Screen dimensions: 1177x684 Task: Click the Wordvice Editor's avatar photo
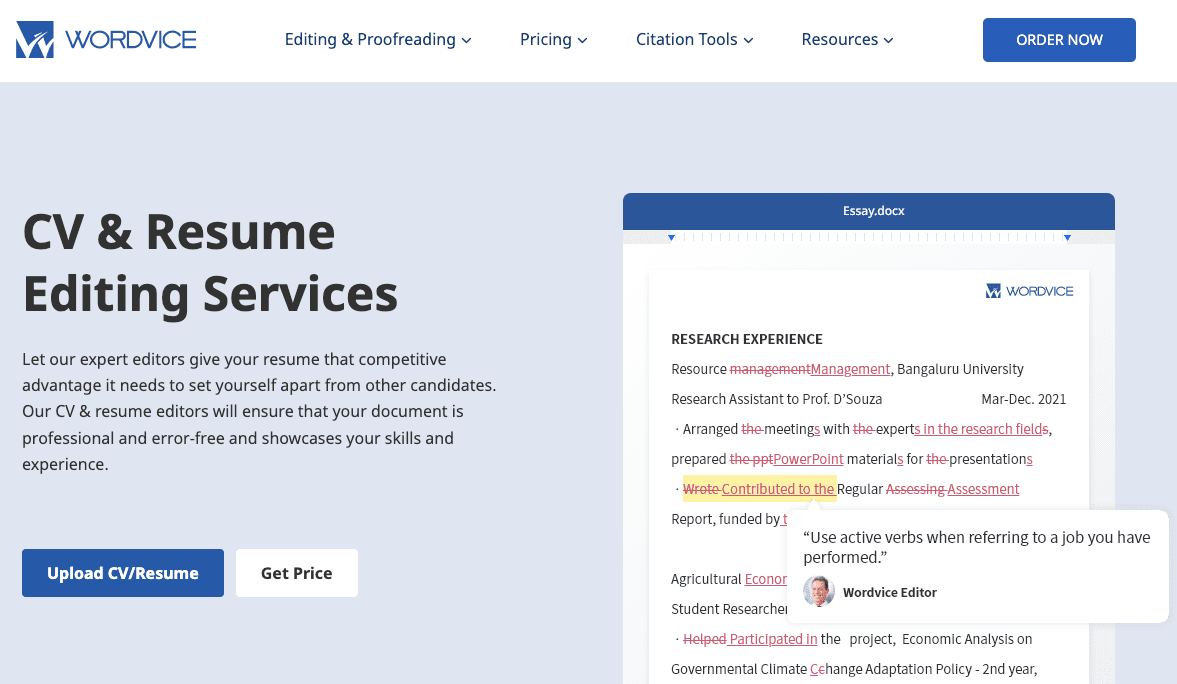click(x=818, y=592)
